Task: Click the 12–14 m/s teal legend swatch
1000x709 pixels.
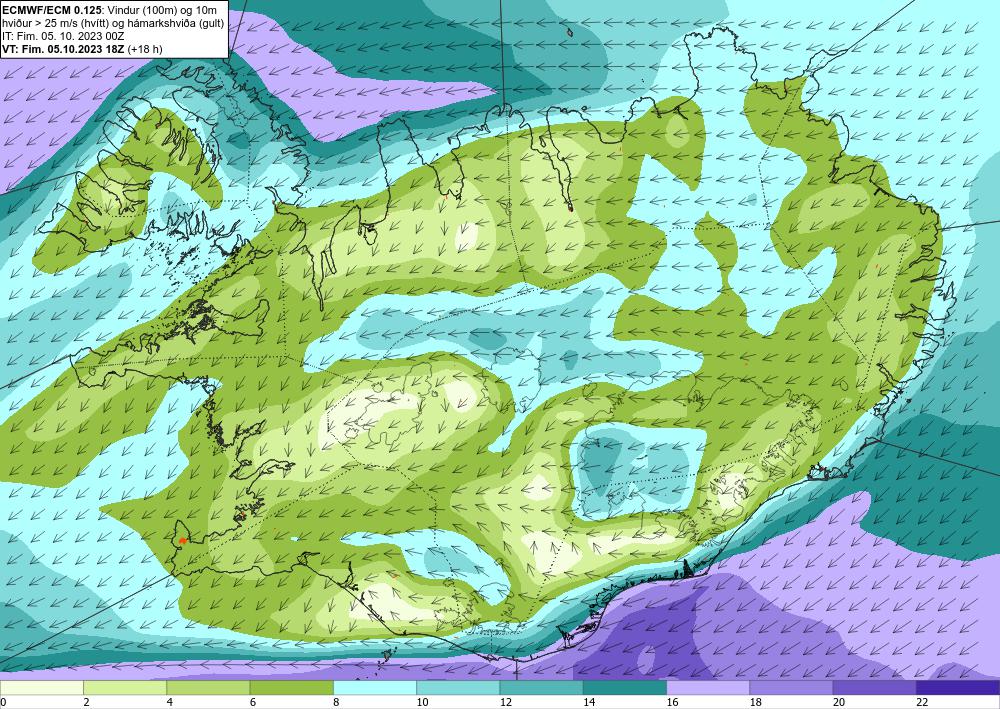Action: 541,688
